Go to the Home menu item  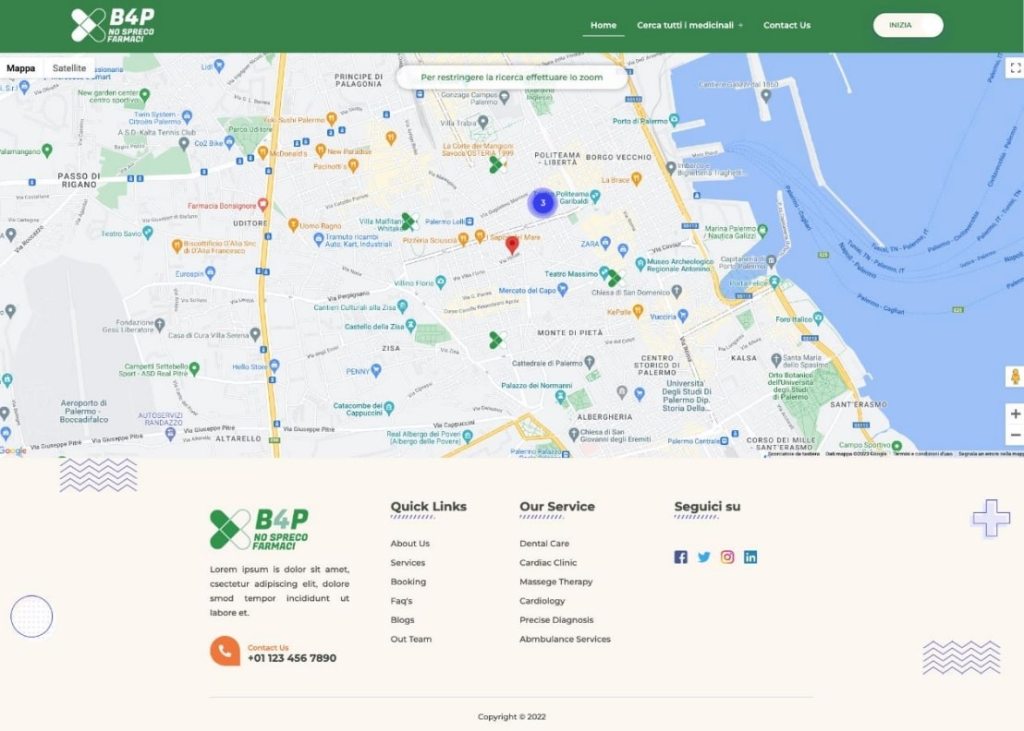point(603,25)
